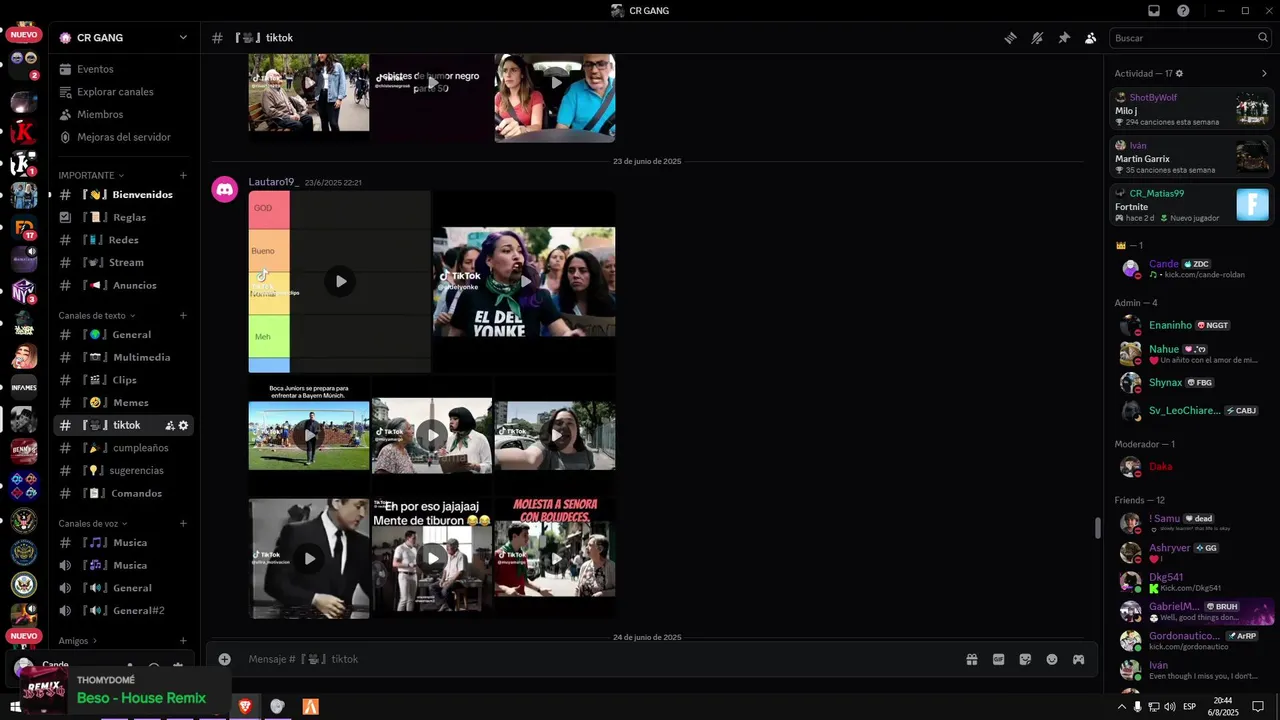Open the sticker picker icon
This screenshot has width=1280, height=720.
[1025, 659]
